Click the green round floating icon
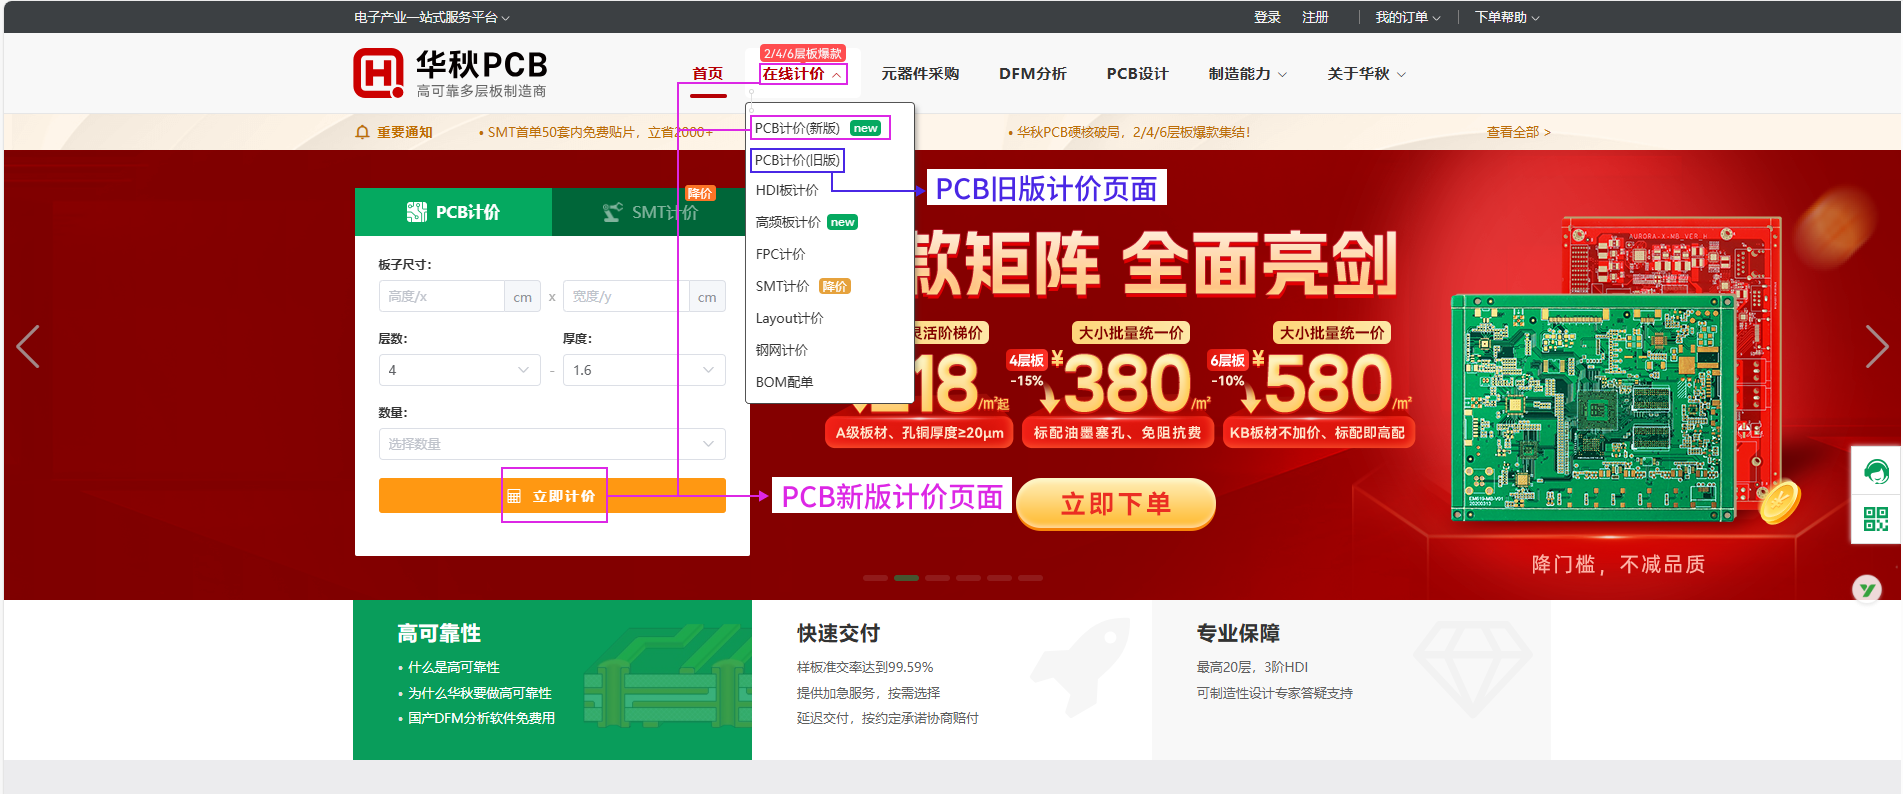 click(1866, 589)
